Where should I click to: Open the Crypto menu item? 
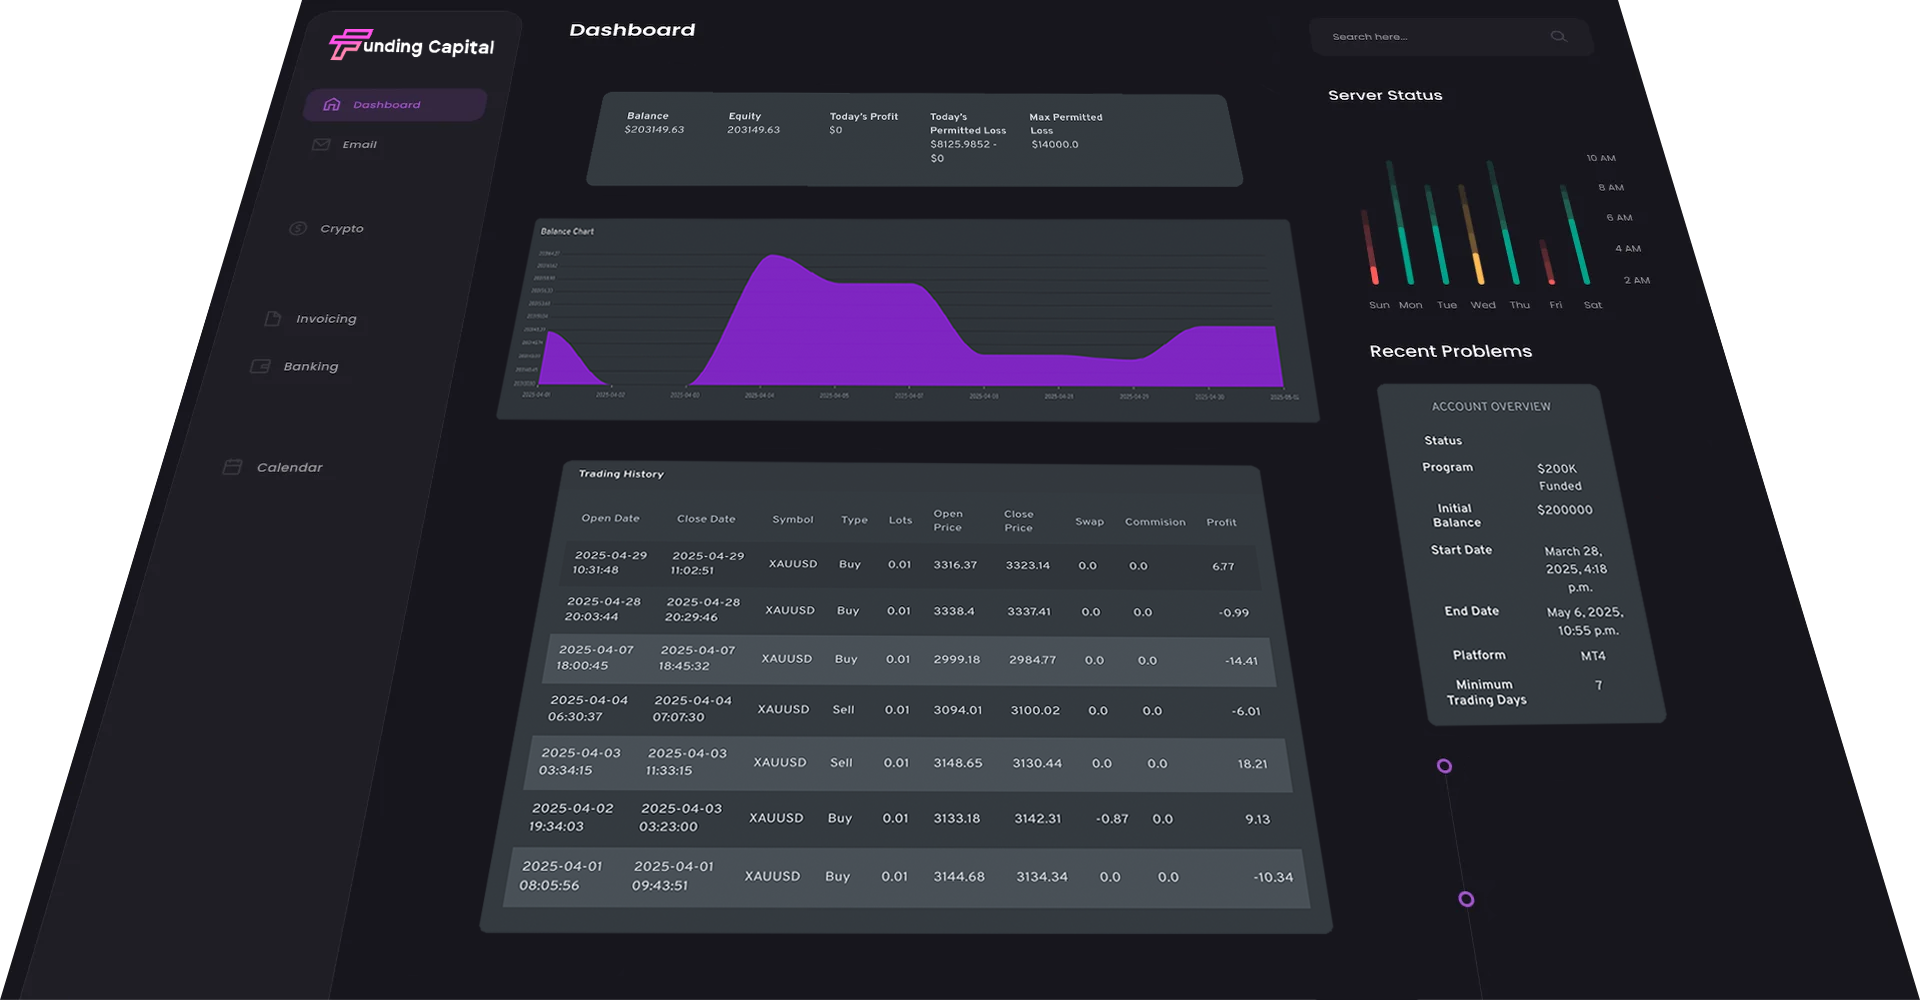tap(341, 229)
